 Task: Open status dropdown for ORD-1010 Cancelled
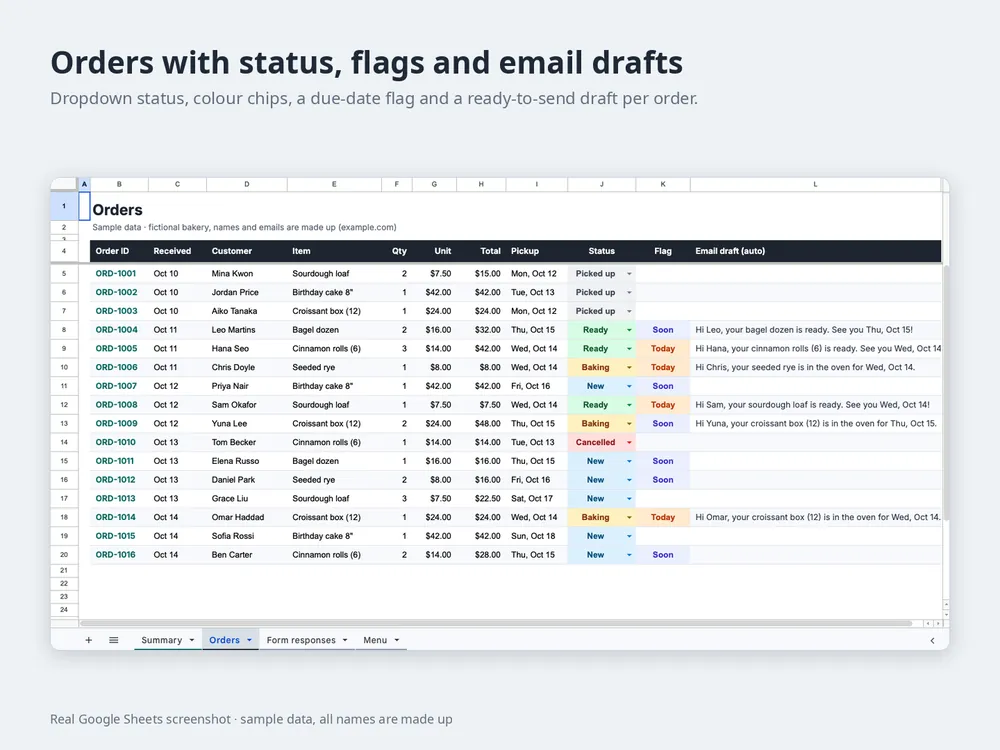point(629,442)
